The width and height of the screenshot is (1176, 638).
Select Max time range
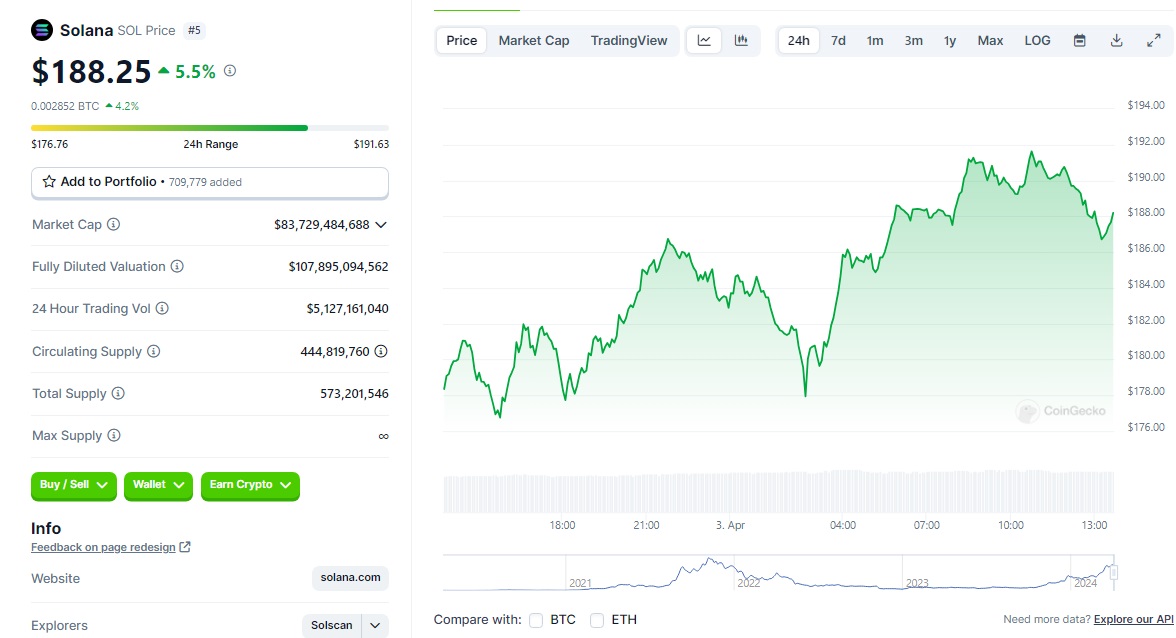(990, 40)
